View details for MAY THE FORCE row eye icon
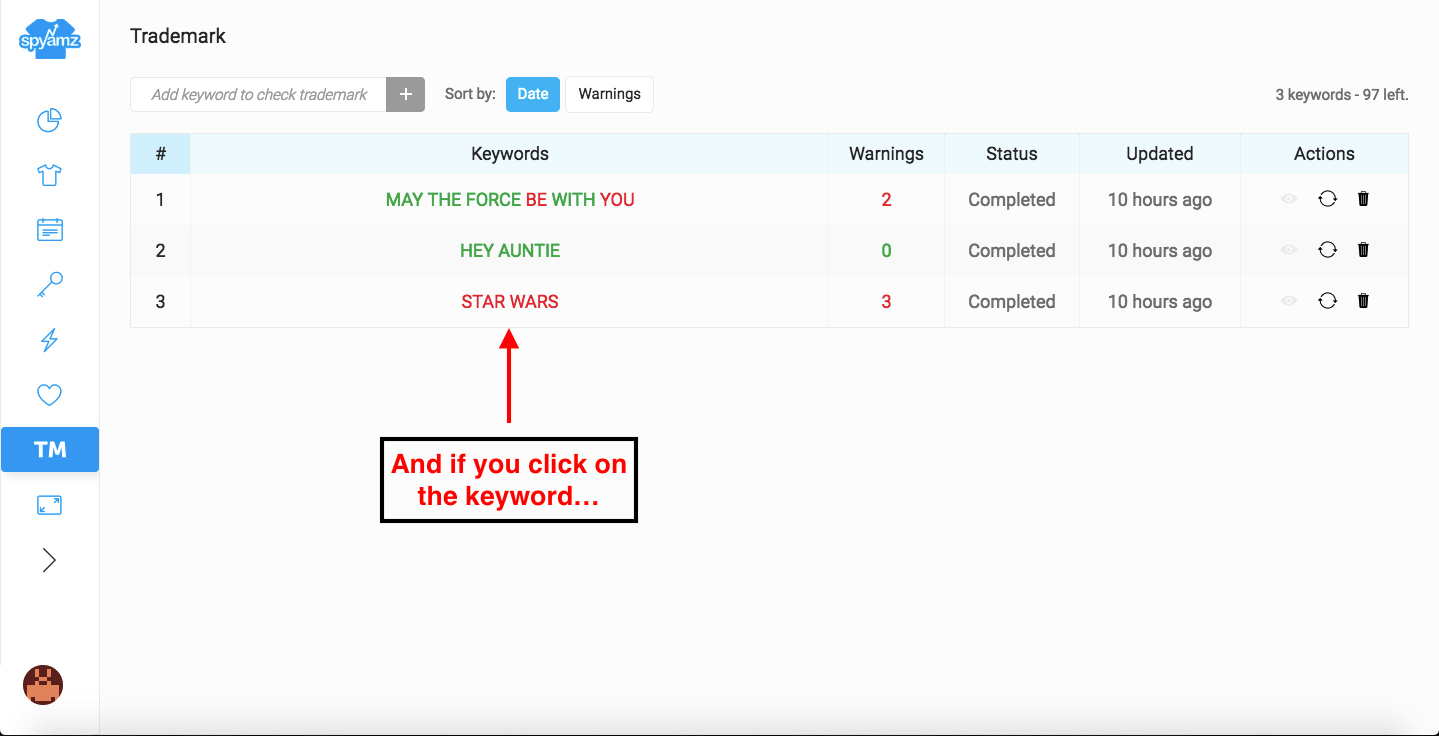Image resolution: width=1439 pixels, height=736 pixels. [x=1289, y=199]
